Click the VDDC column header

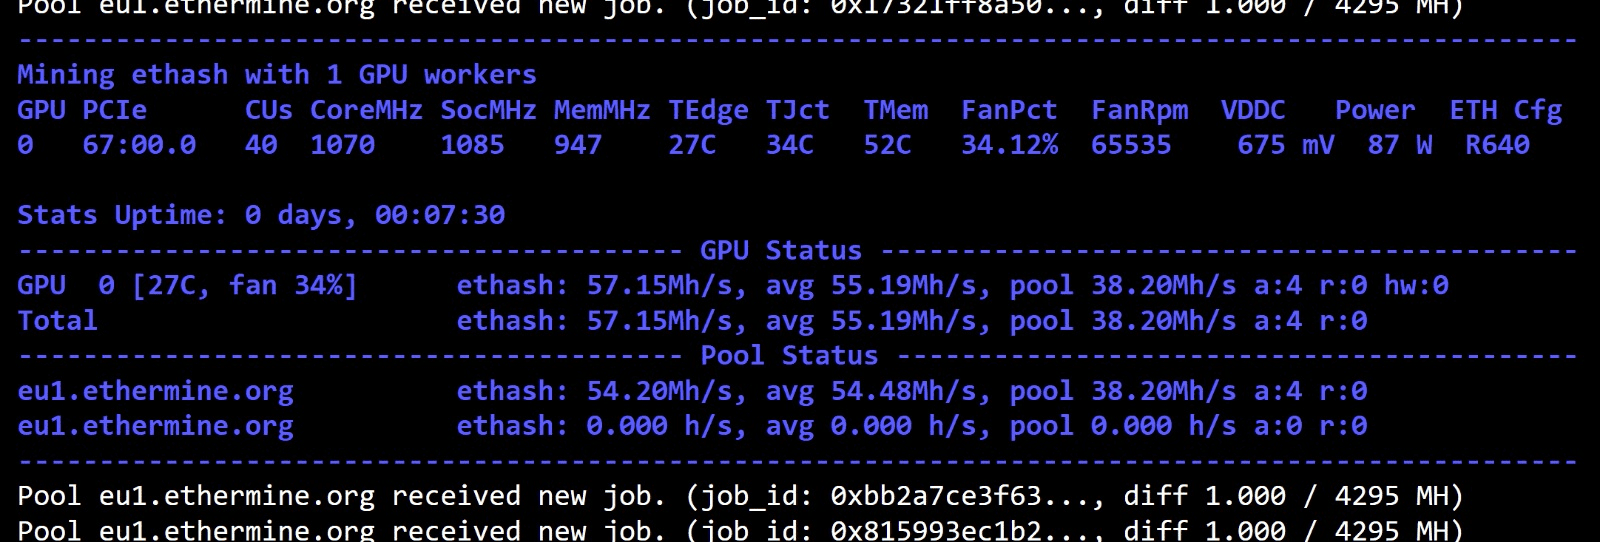point(1253,110)
